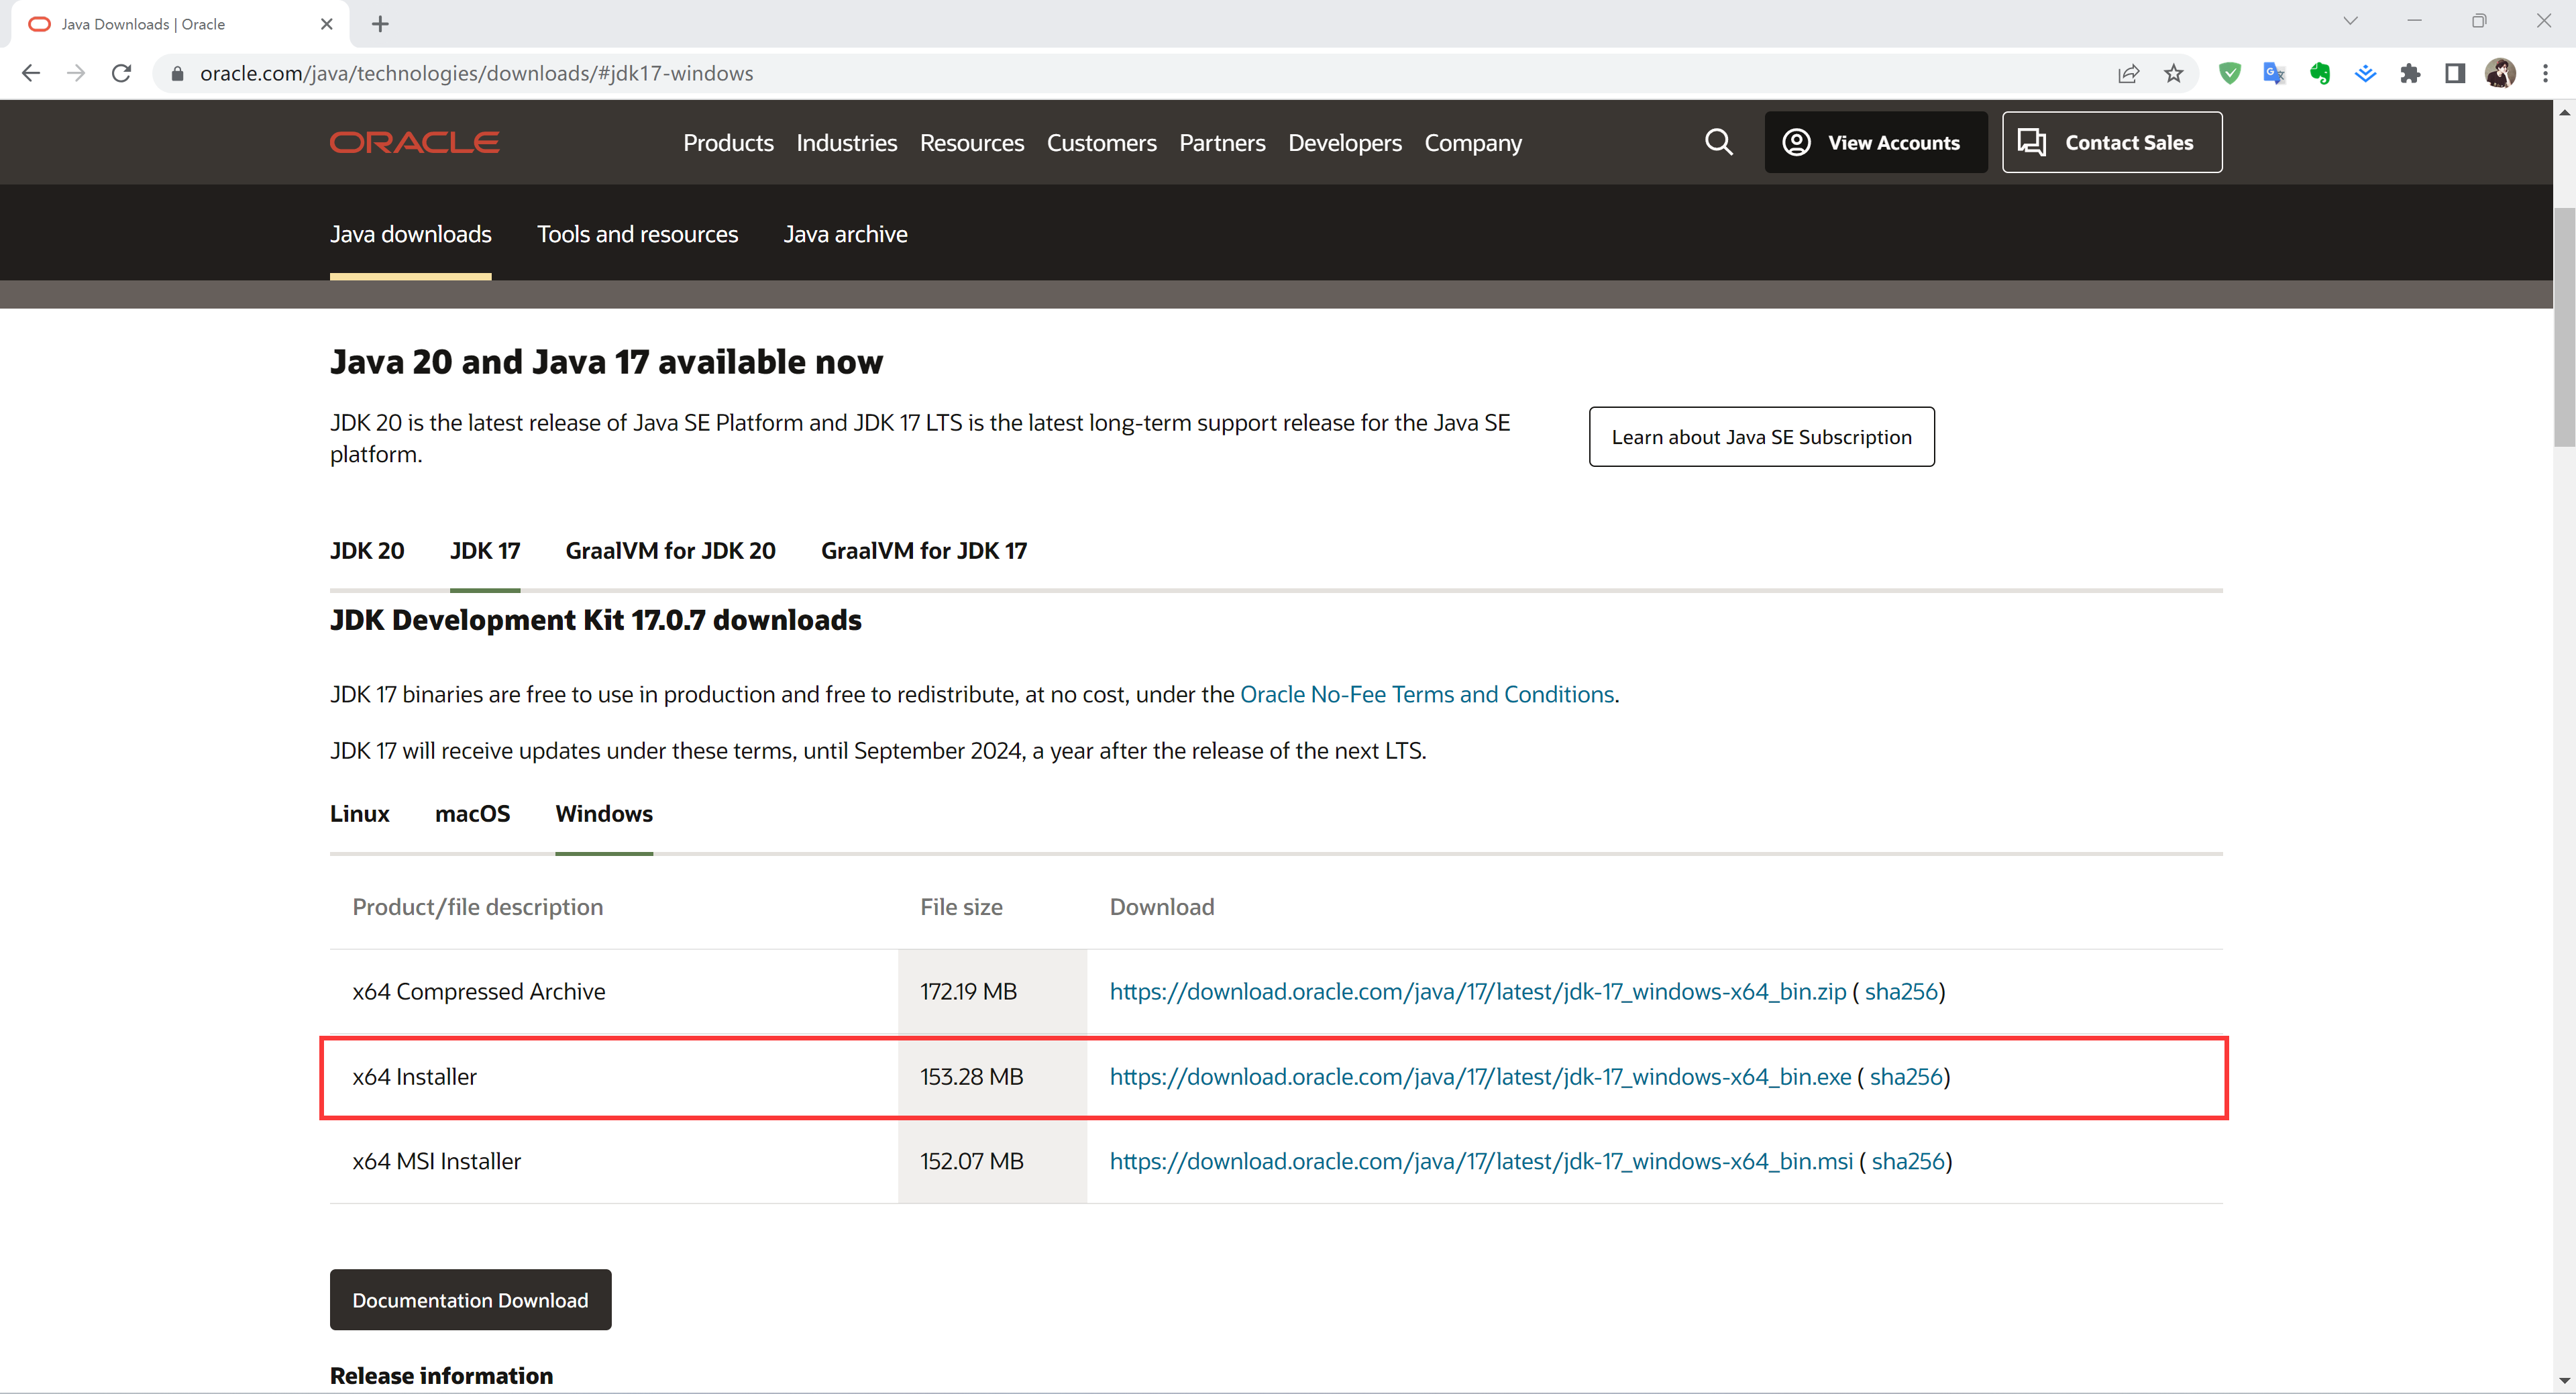Click the browser forward arrow
Screen dimensions: 2576x1394
pyautogui.click(x=76, y=73)
